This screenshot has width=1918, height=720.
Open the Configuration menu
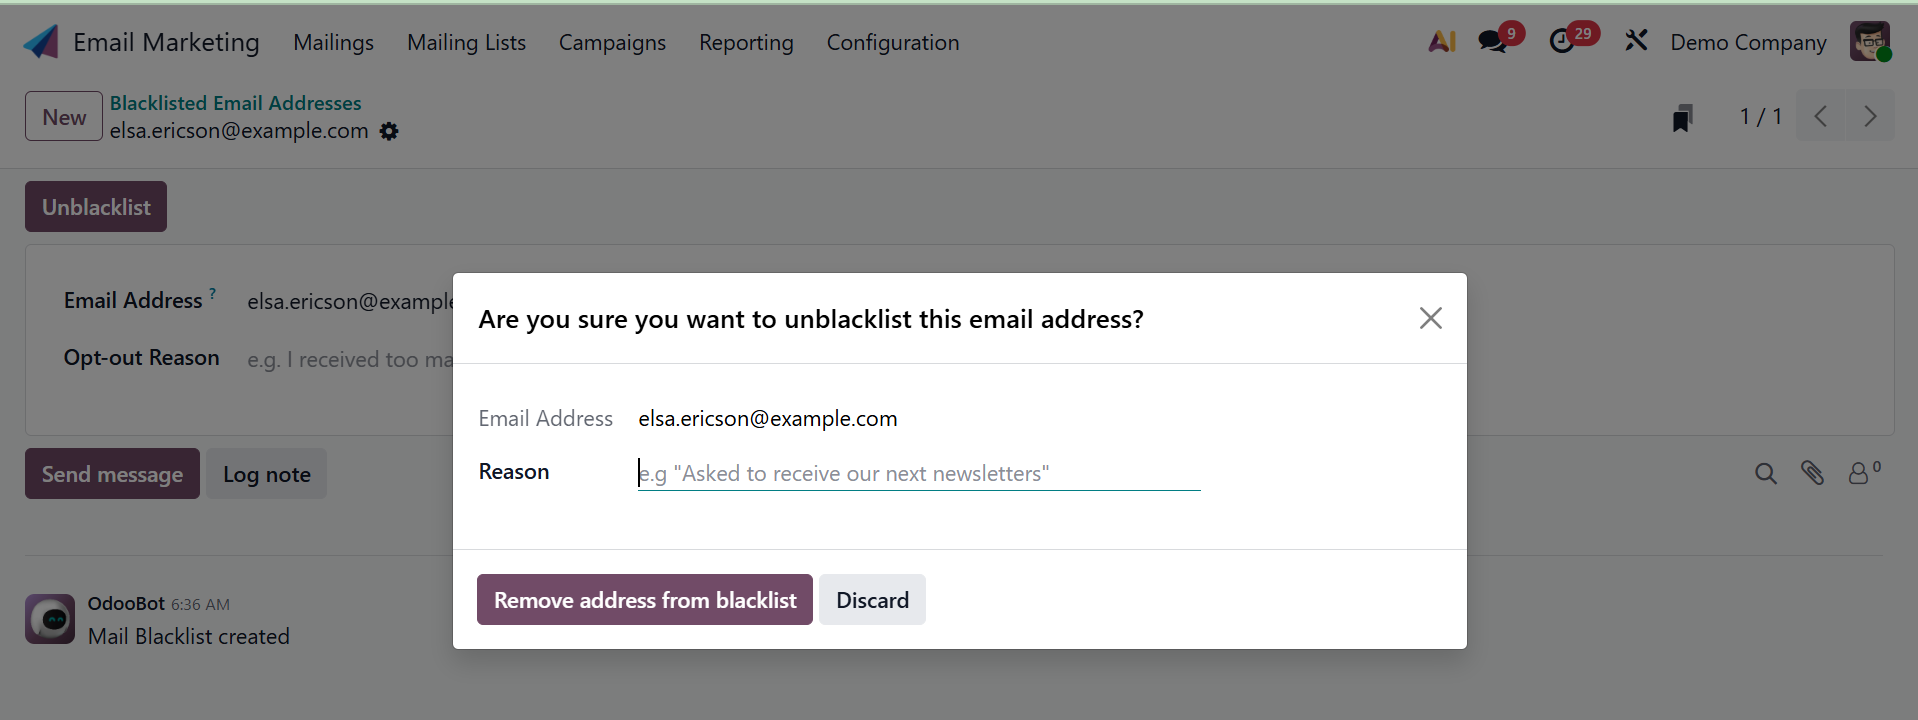(x=892, y=42)
